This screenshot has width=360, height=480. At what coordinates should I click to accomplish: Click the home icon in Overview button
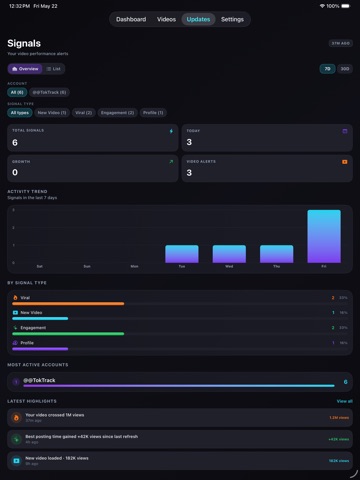tap(14, 69)
